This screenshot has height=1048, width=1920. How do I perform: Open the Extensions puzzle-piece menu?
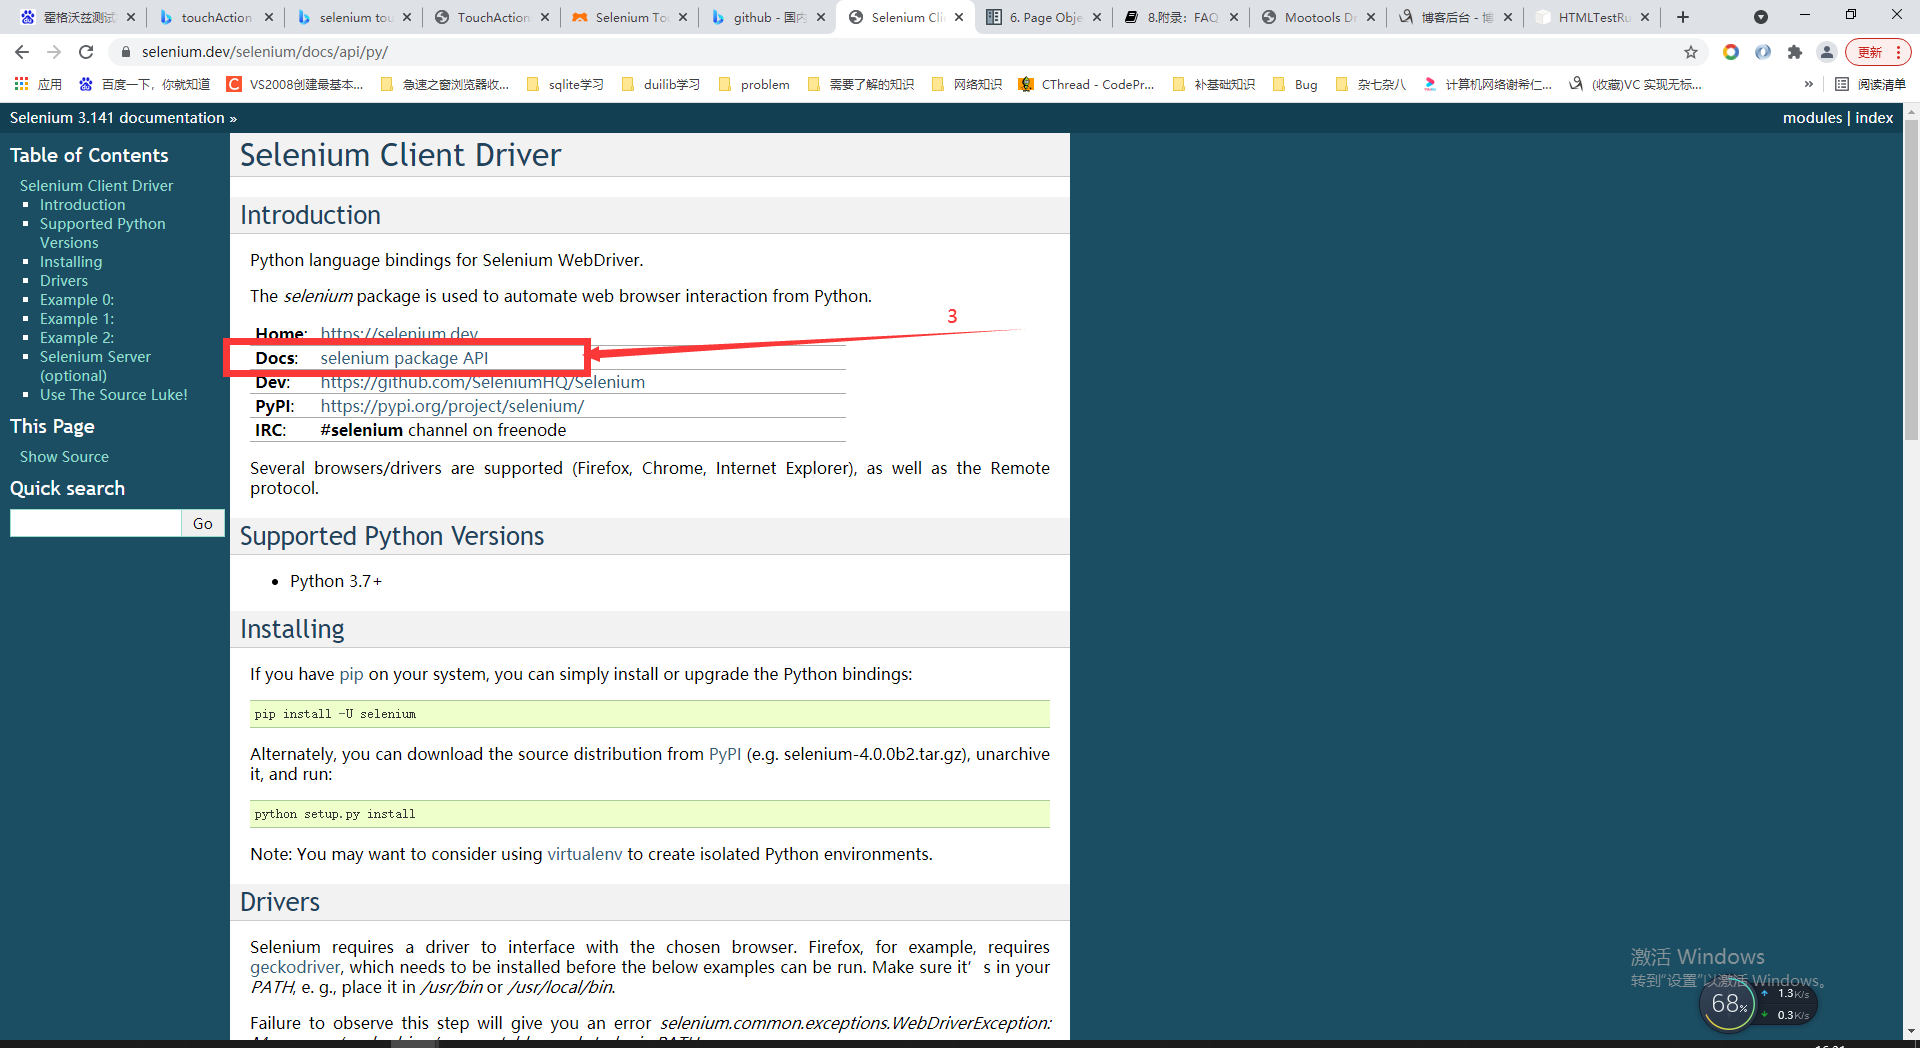(x=1795, y=52)
